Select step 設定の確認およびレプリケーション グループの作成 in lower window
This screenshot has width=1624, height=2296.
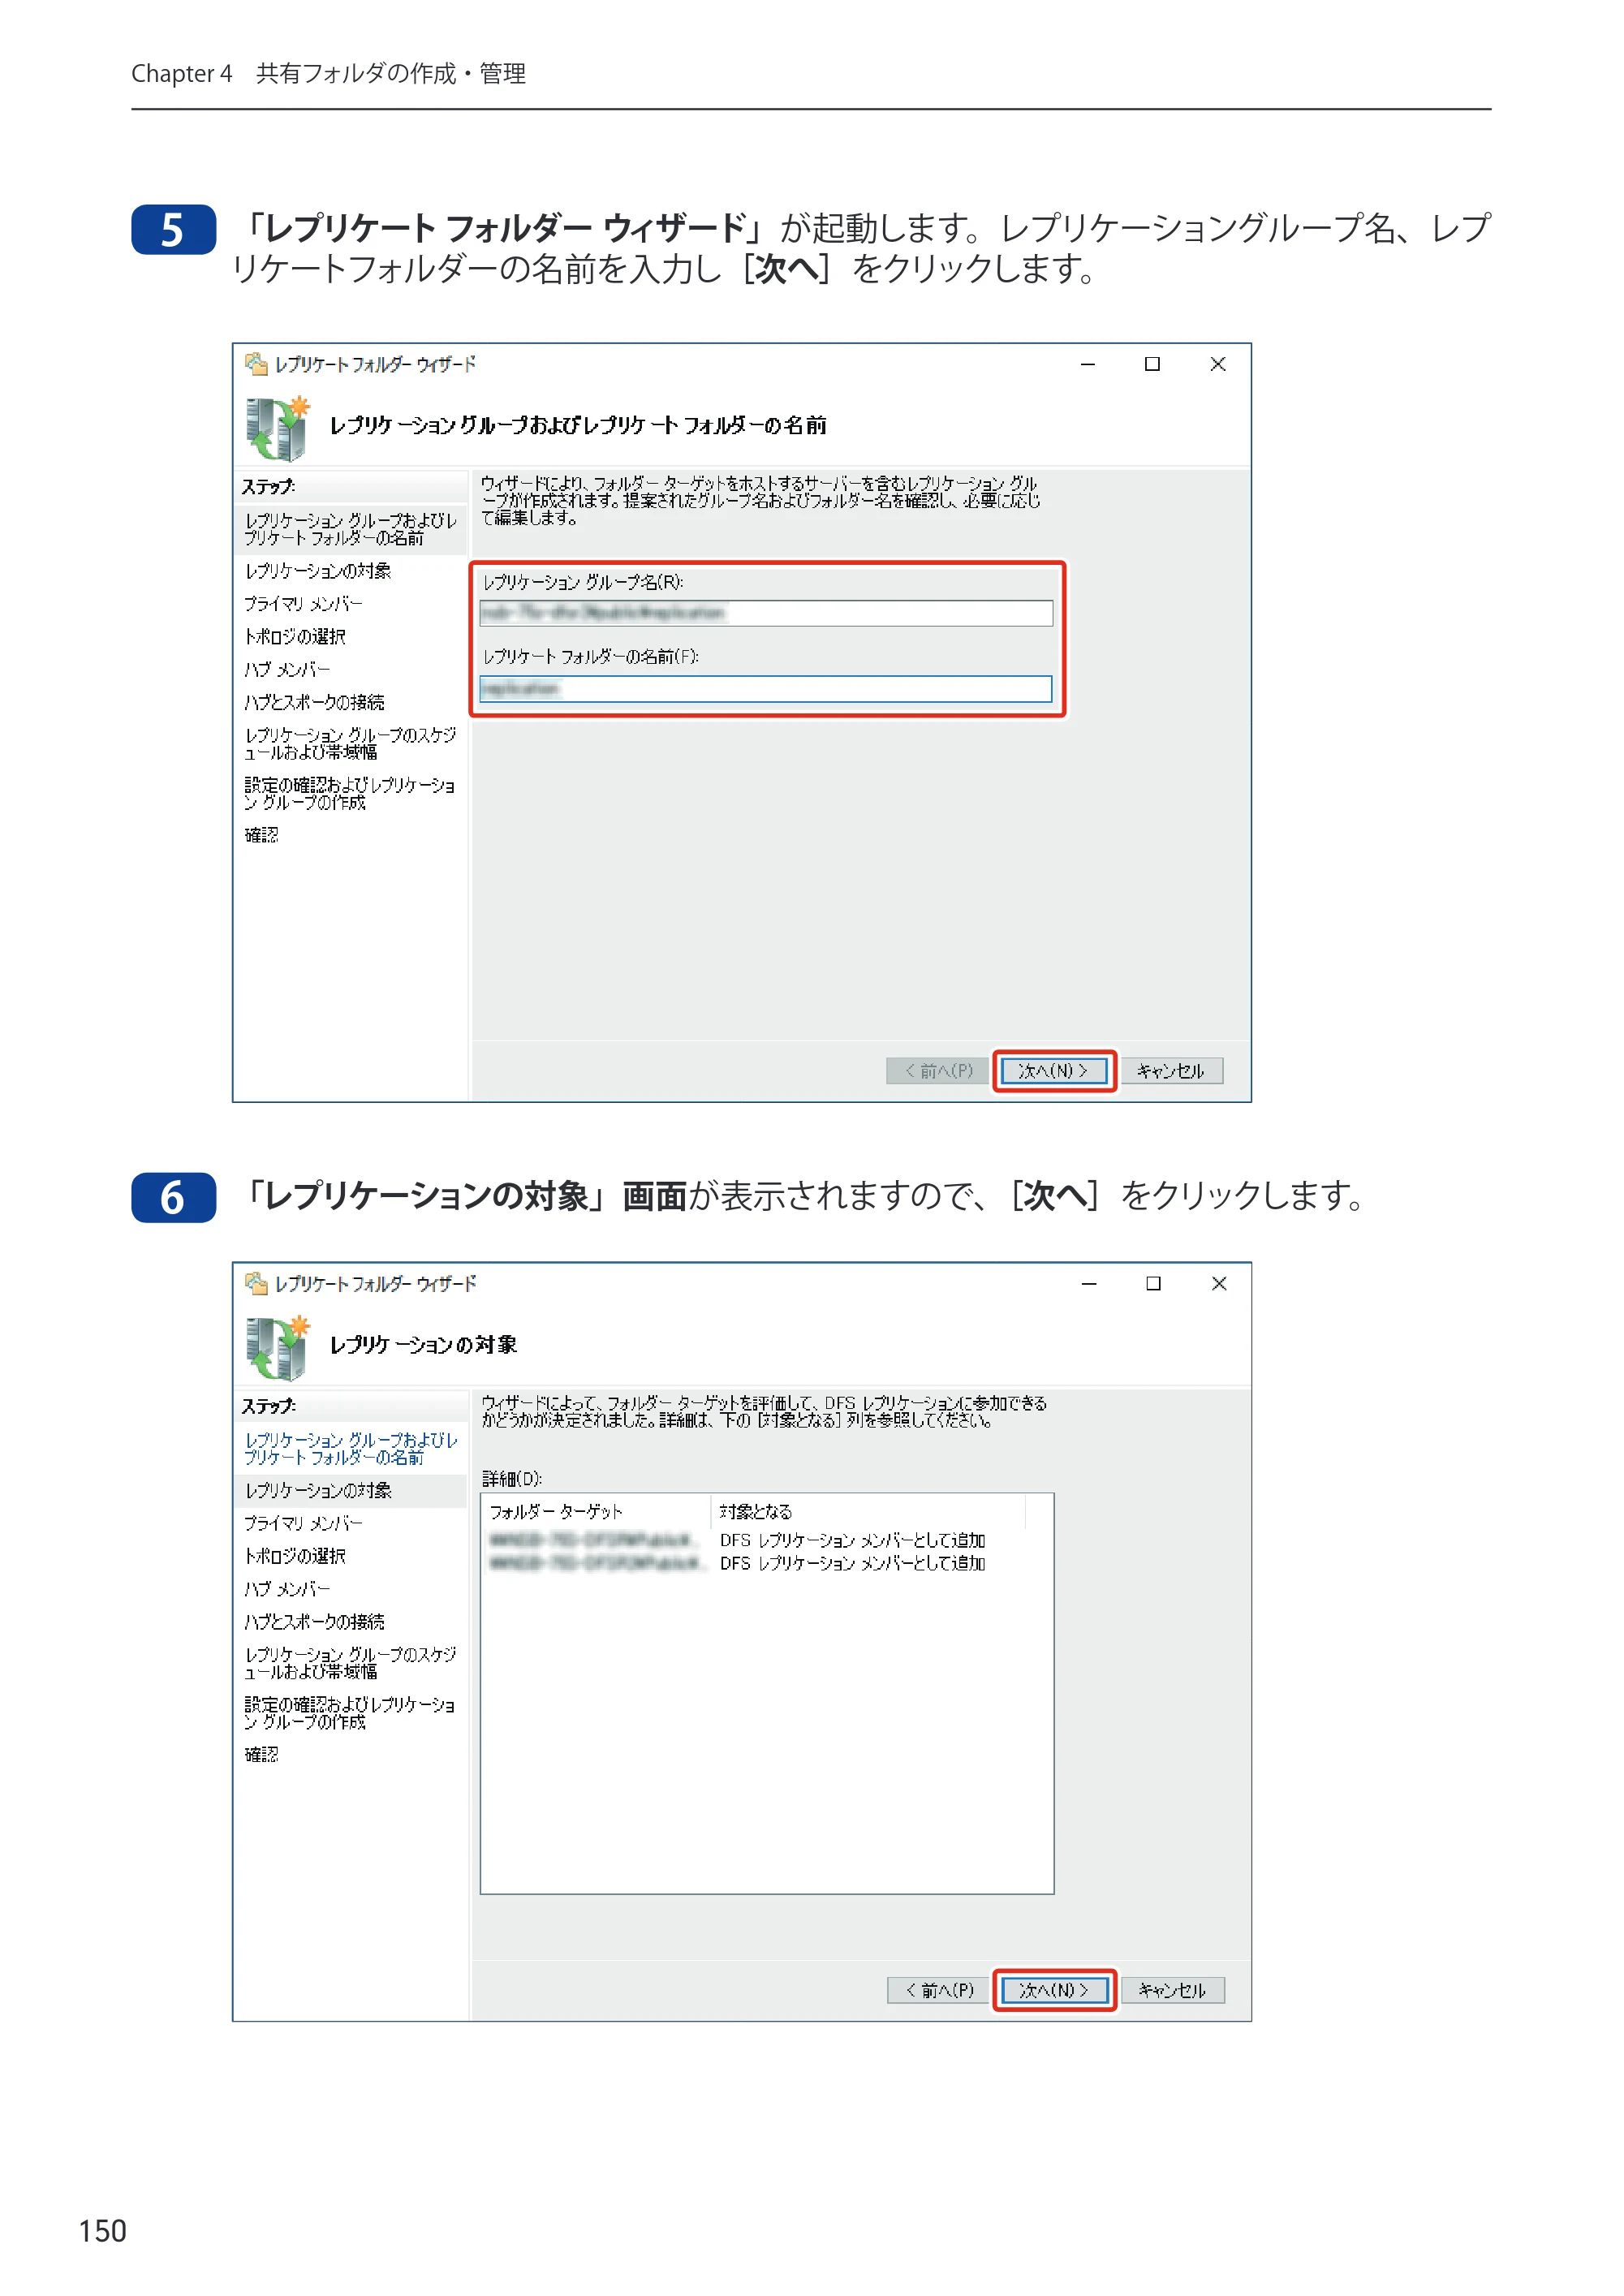pos(351,1713)
